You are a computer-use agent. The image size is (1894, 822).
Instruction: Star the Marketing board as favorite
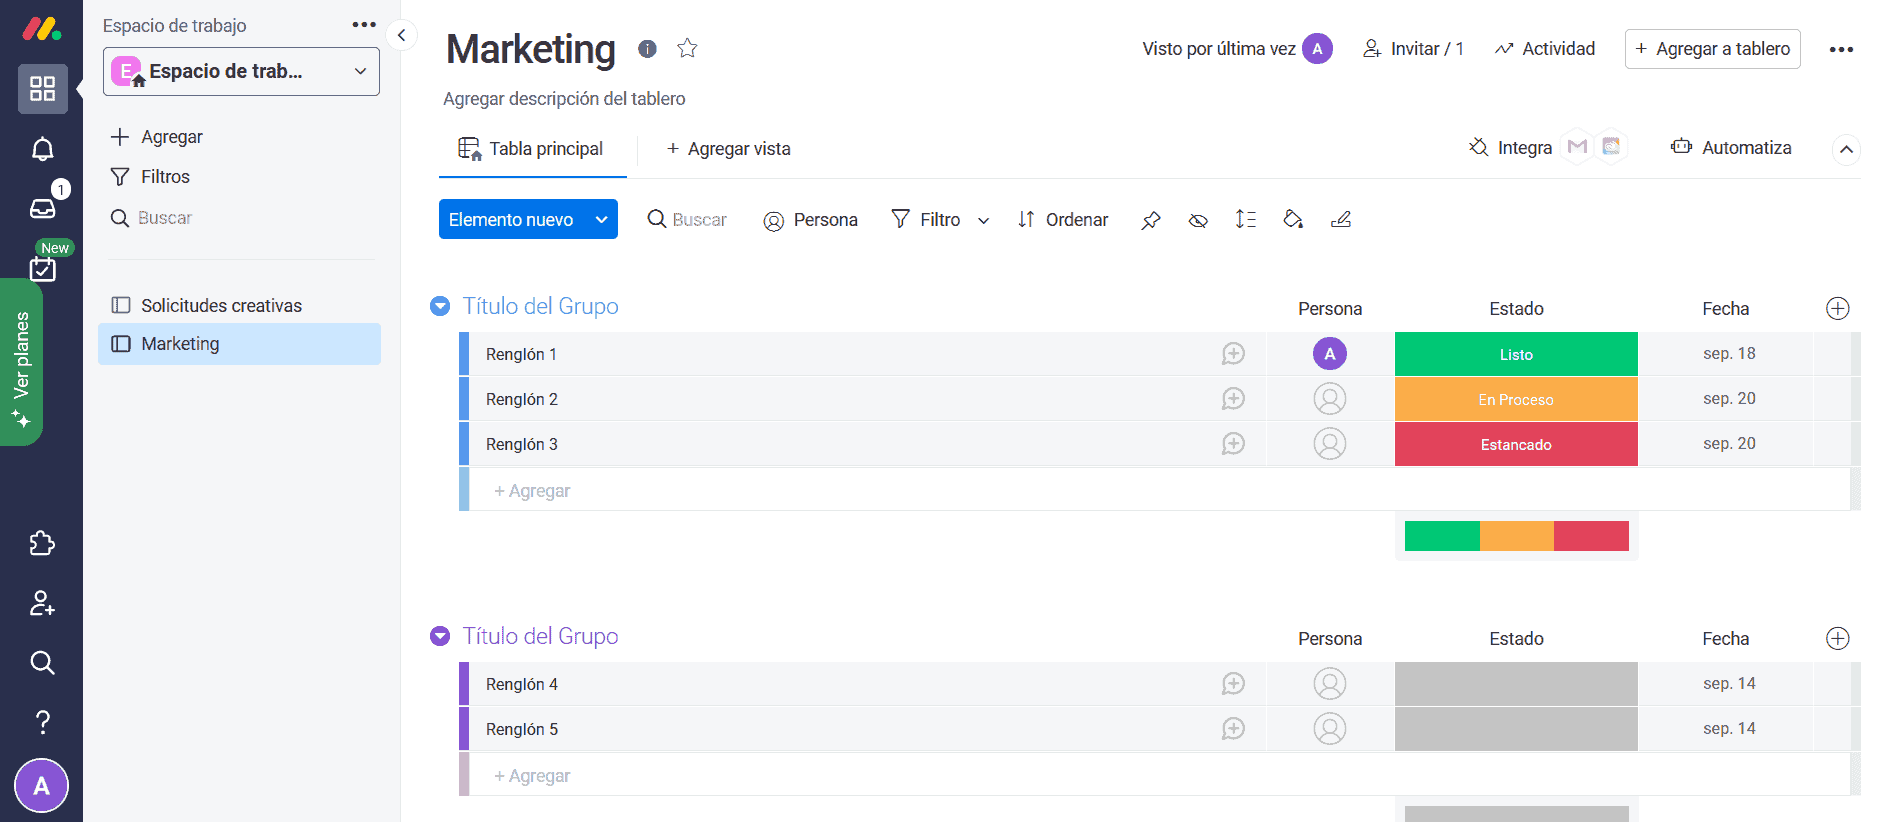(687, 48)
